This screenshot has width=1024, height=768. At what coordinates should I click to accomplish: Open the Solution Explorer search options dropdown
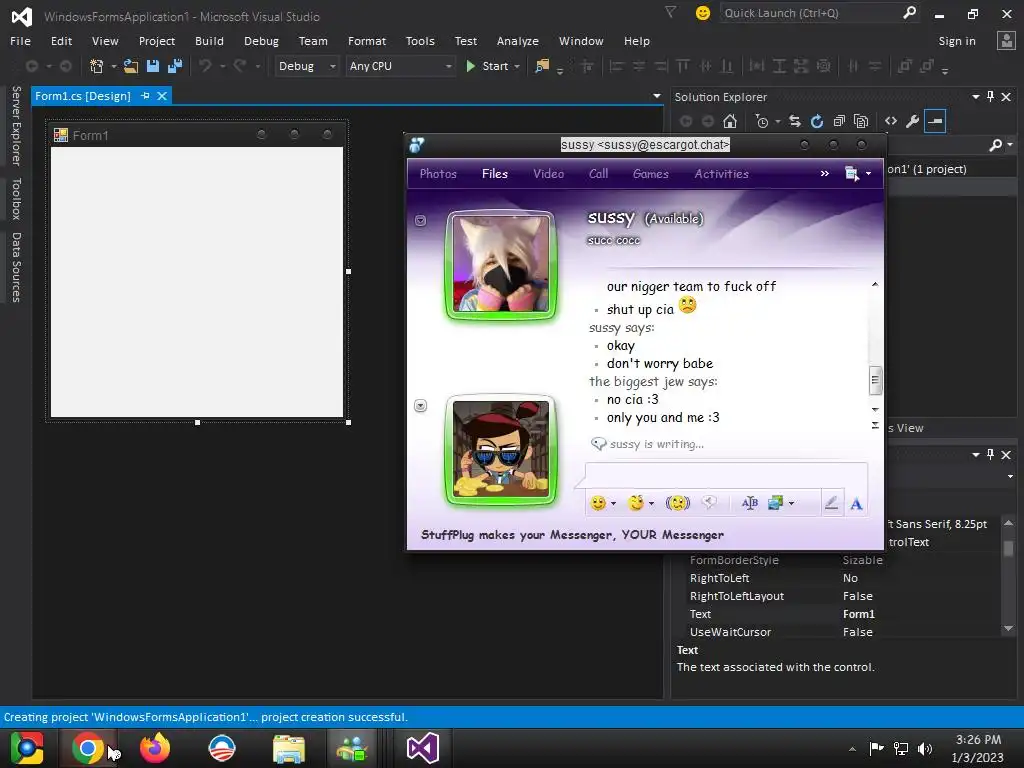tap(1010, 145)
